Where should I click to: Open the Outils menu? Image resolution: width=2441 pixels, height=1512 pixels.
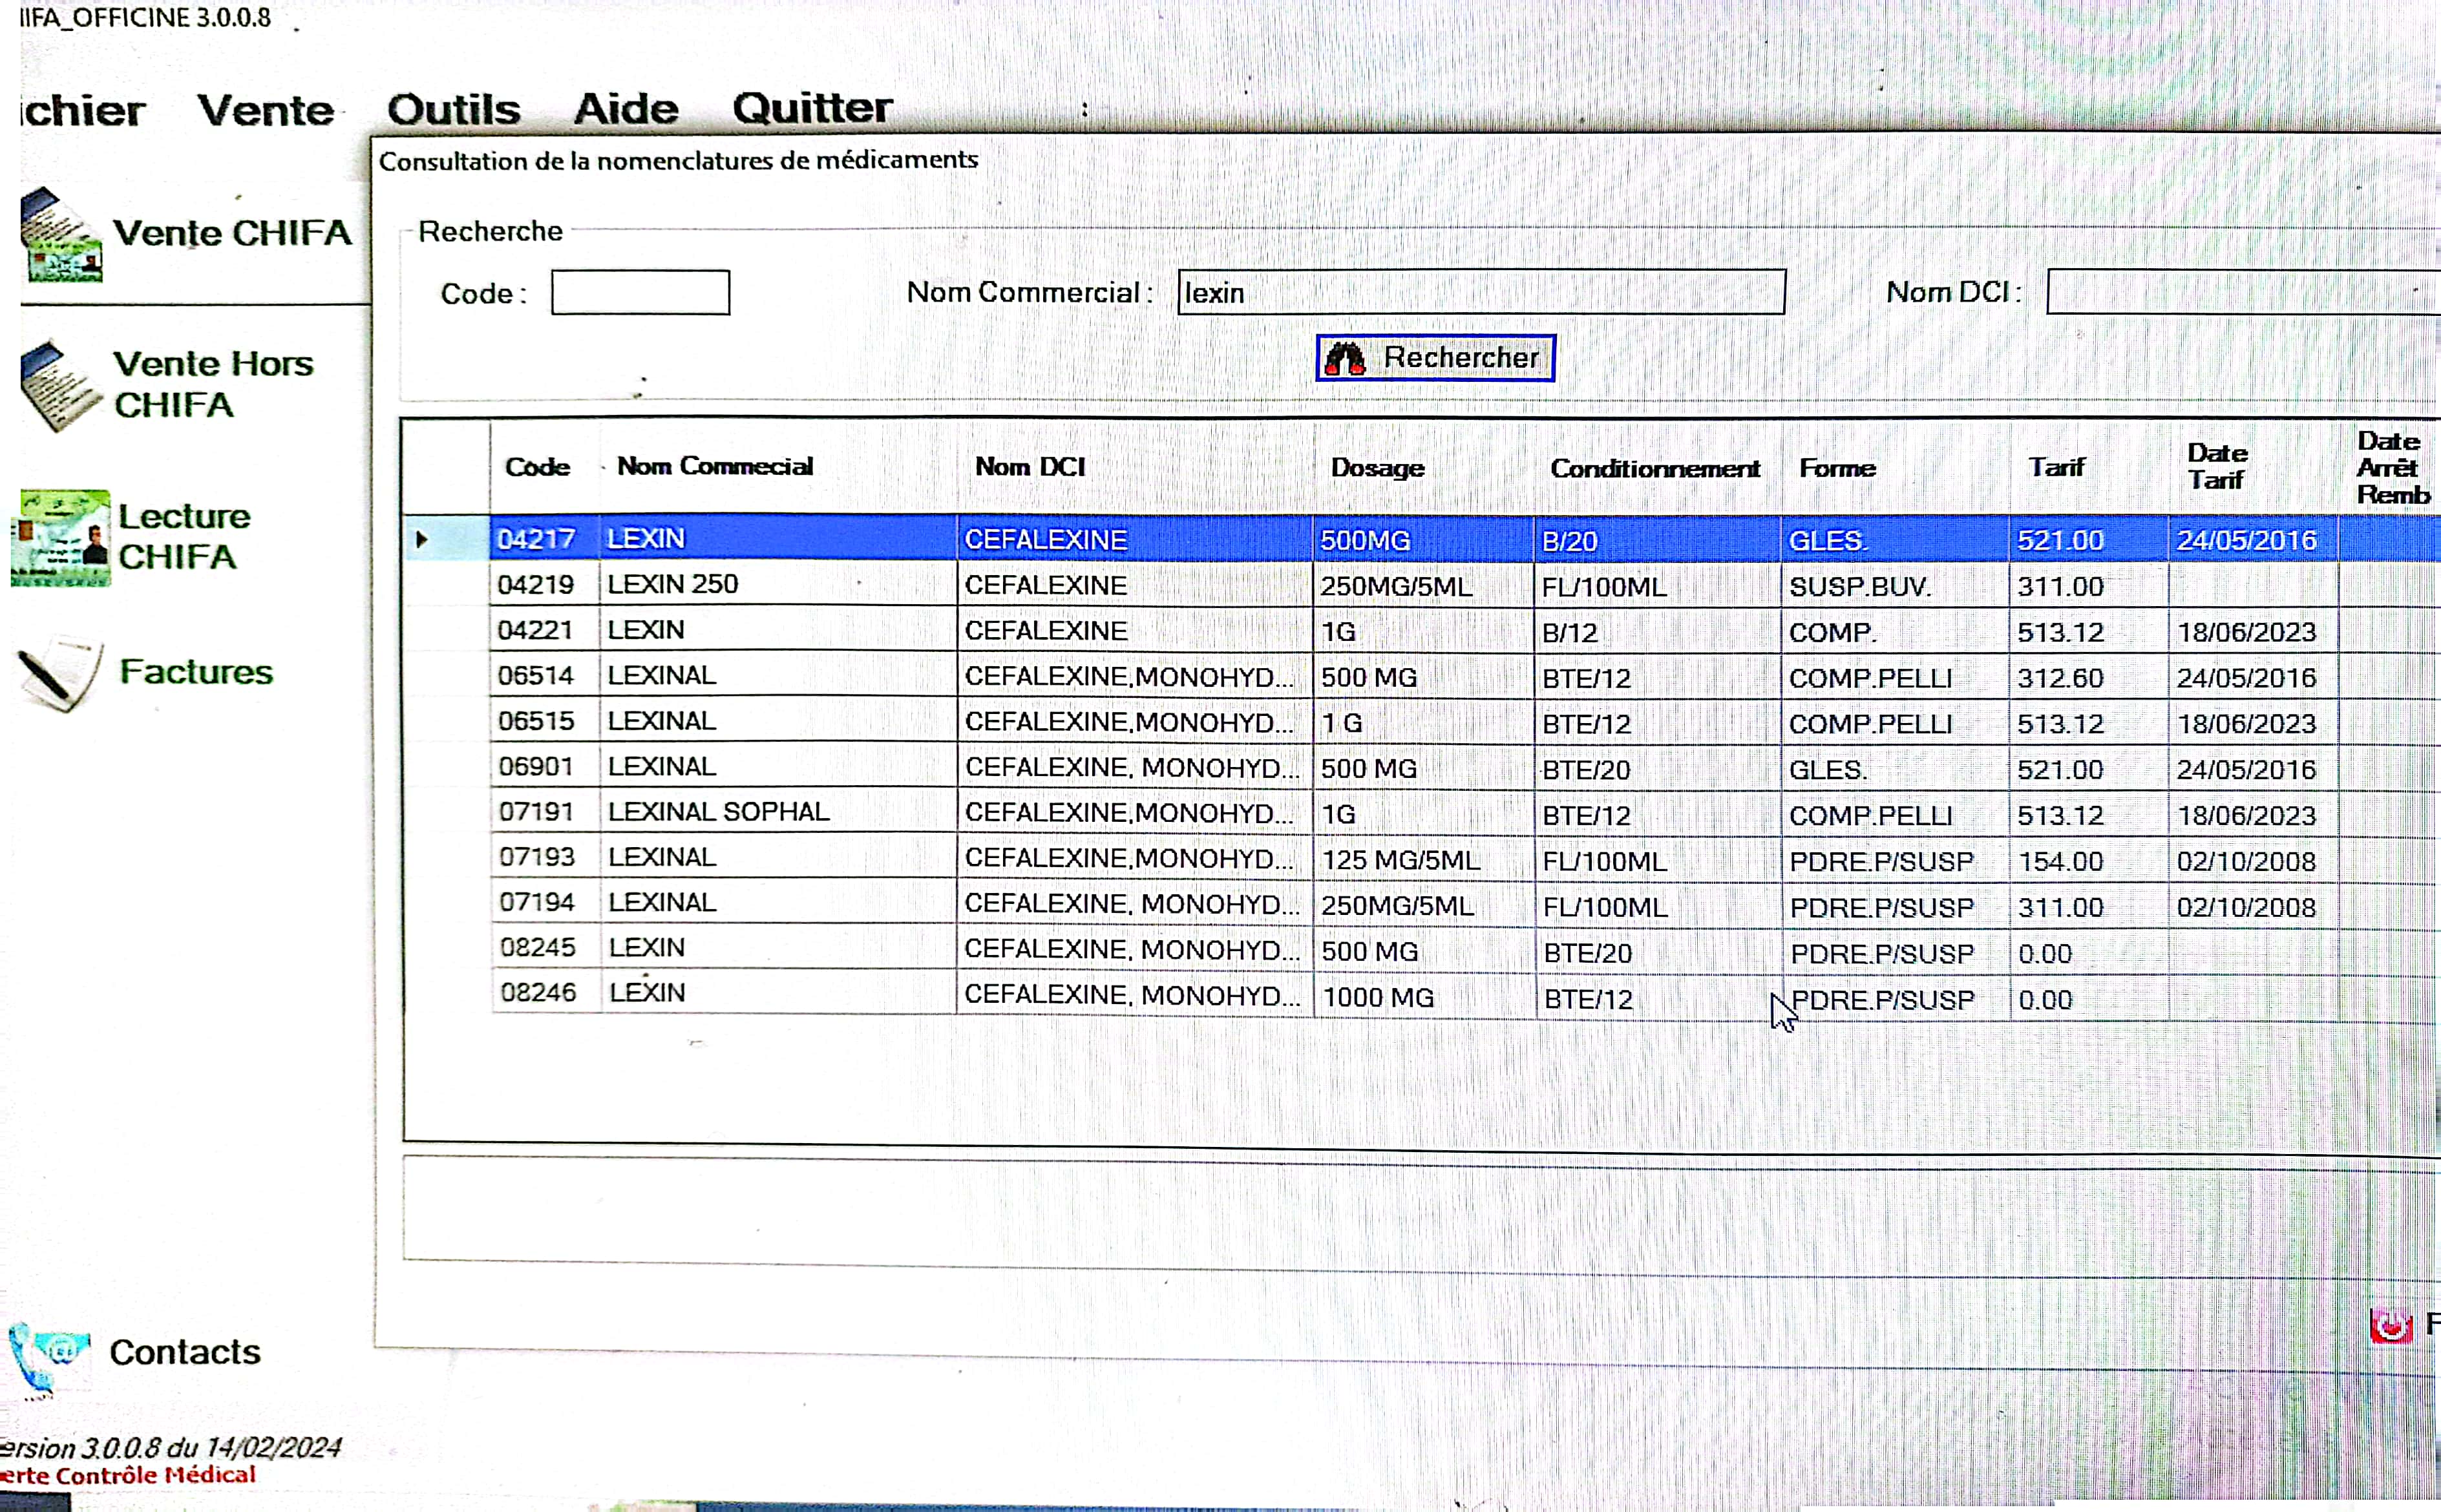click(453, 109)
